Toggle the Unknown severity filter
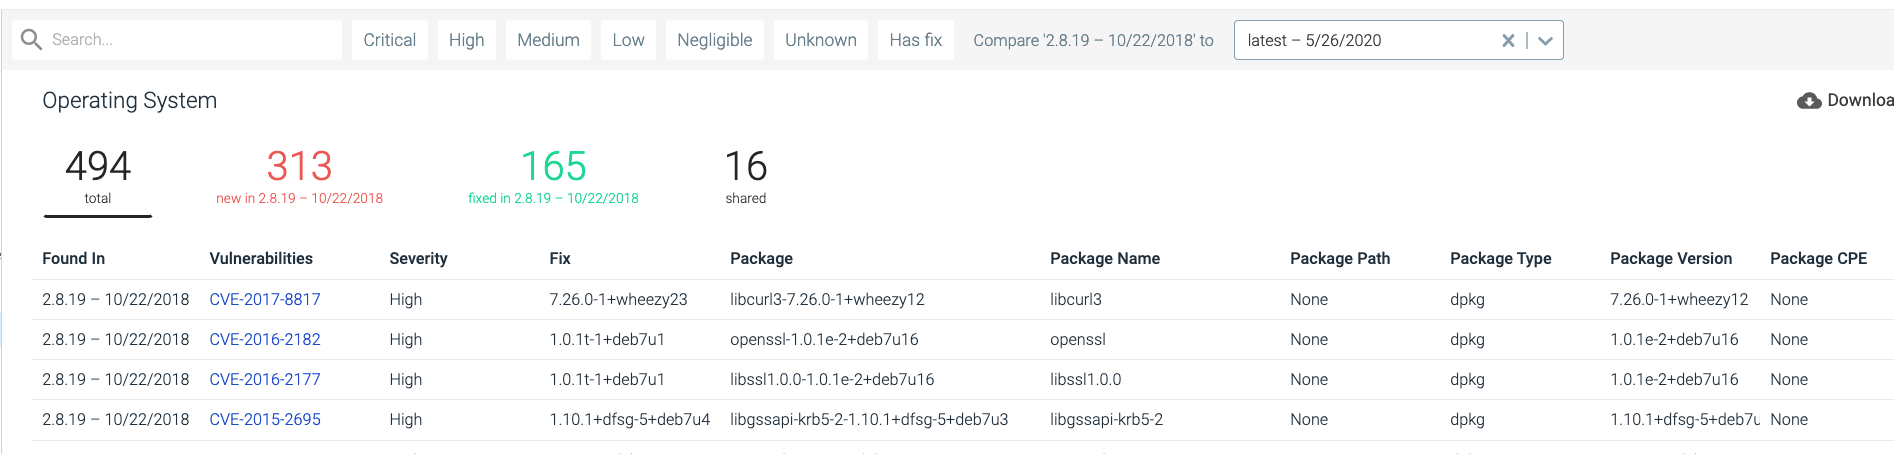Screen dimensions: 1894x454 (821, 40)
